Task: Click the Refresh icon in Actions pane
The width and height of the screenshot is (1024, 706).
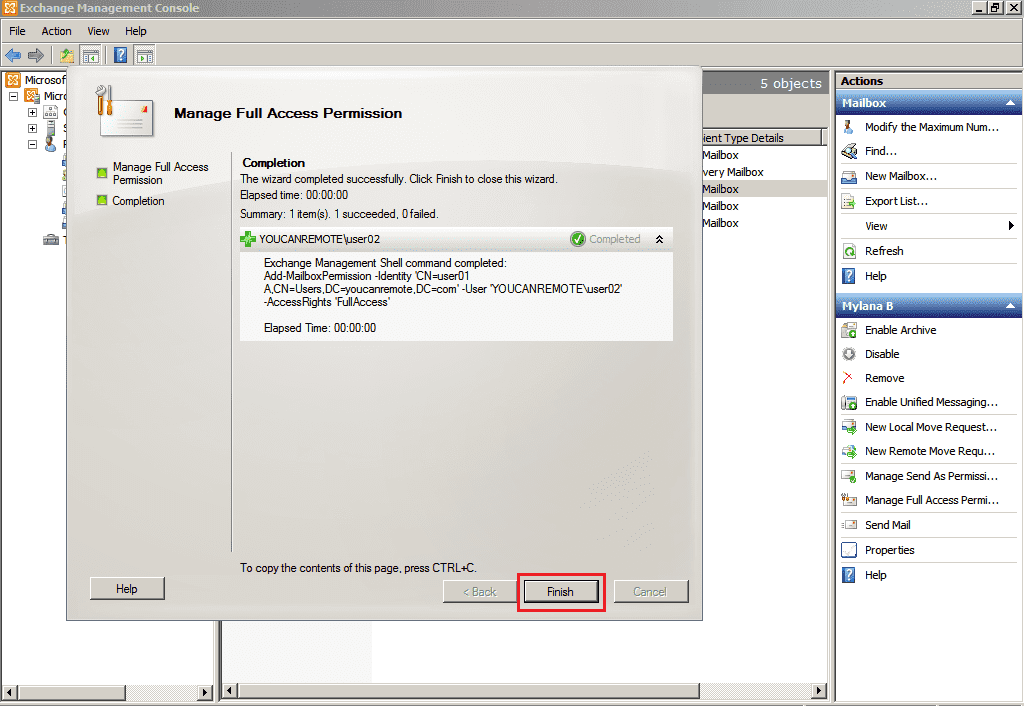Action: tap(849, 251)
